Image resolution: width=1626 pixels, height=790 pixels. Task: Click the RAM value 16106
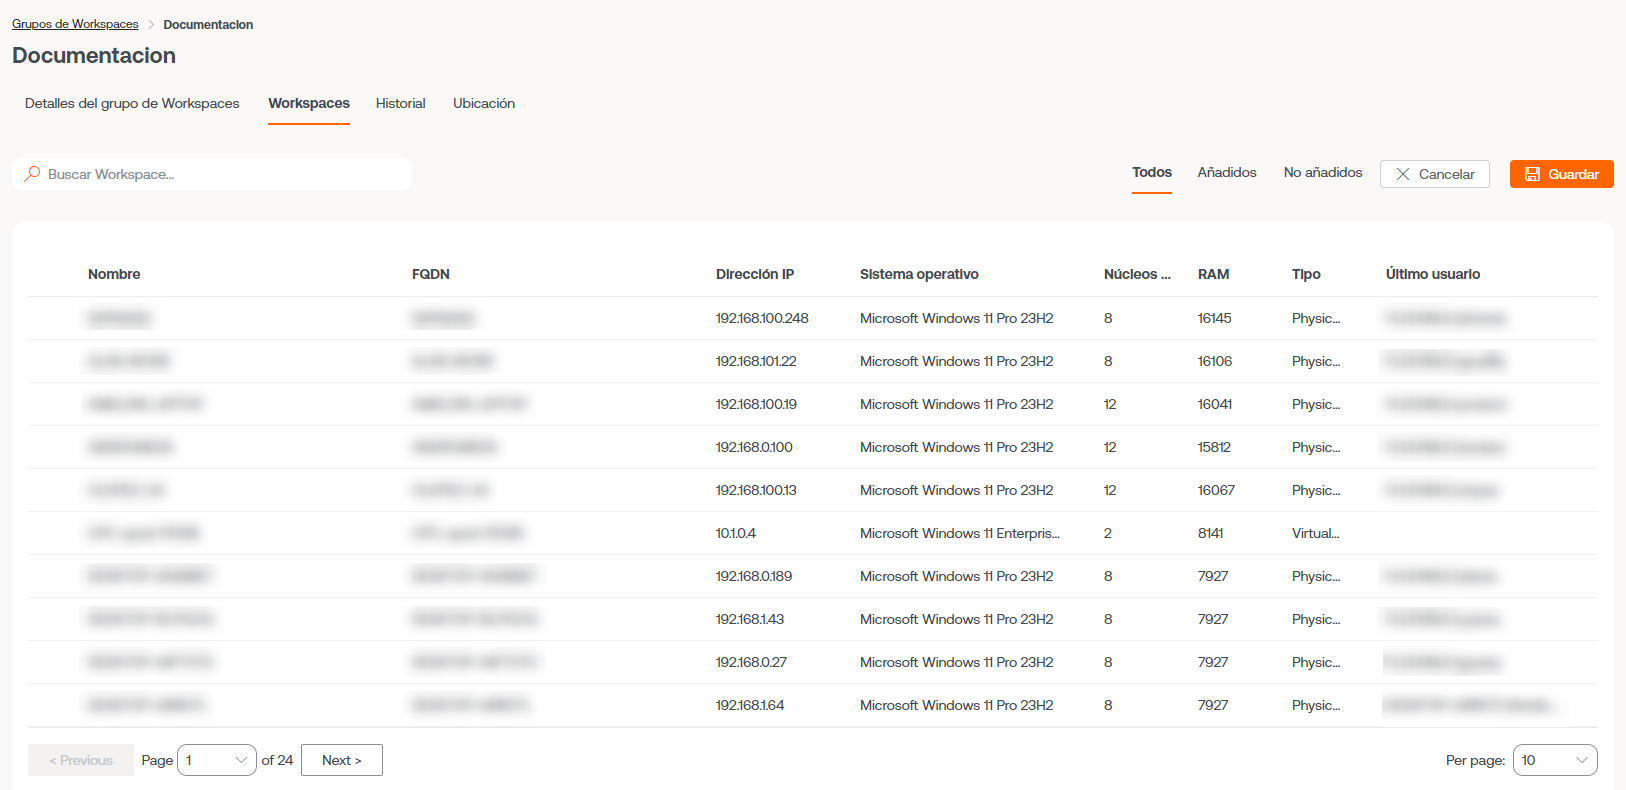tap(1215, 361)
